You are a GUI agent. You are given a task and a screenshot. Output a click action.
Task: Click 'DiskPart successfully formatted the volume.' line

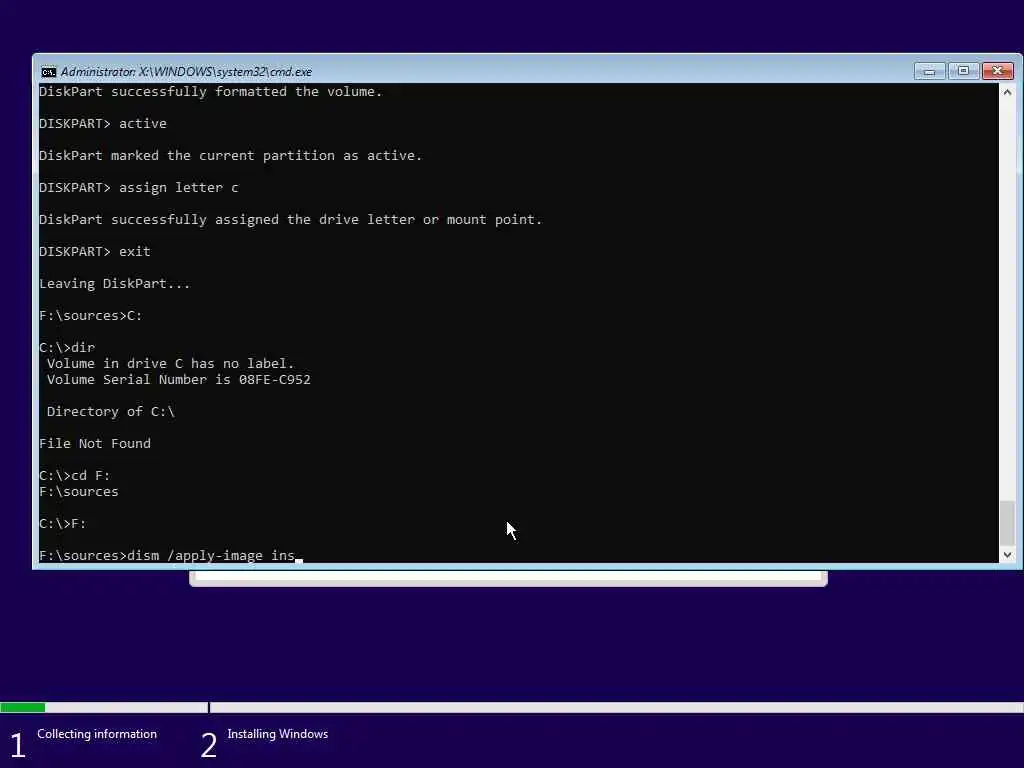click(210, 92)
